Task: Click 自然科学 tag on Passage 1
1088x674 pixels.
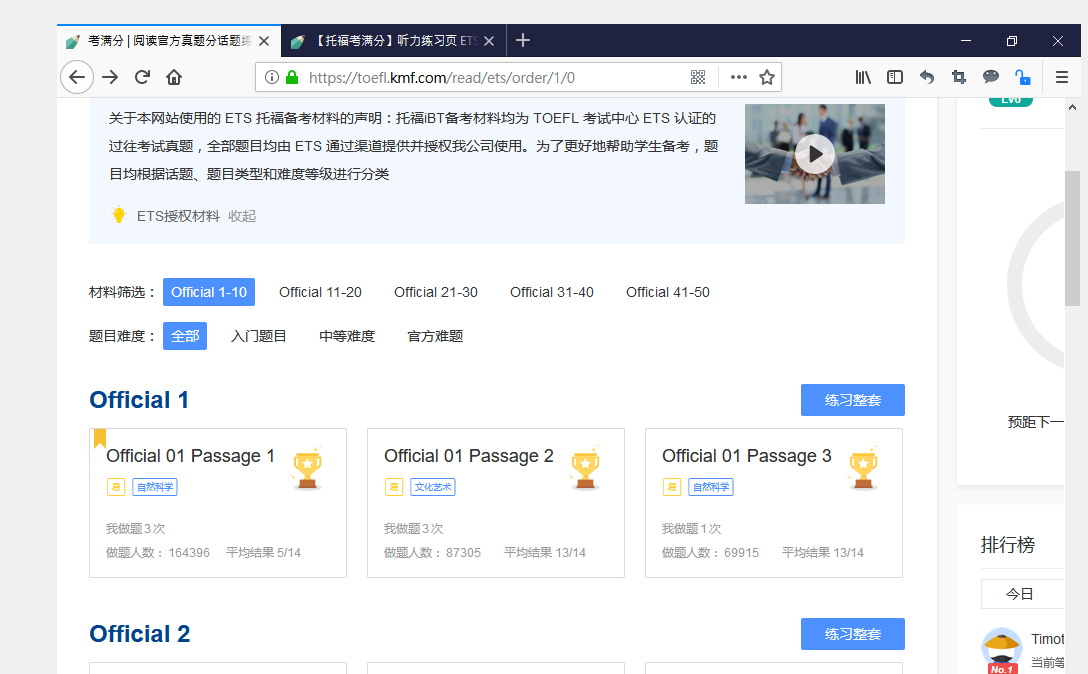Action: [x=155, y=487]
